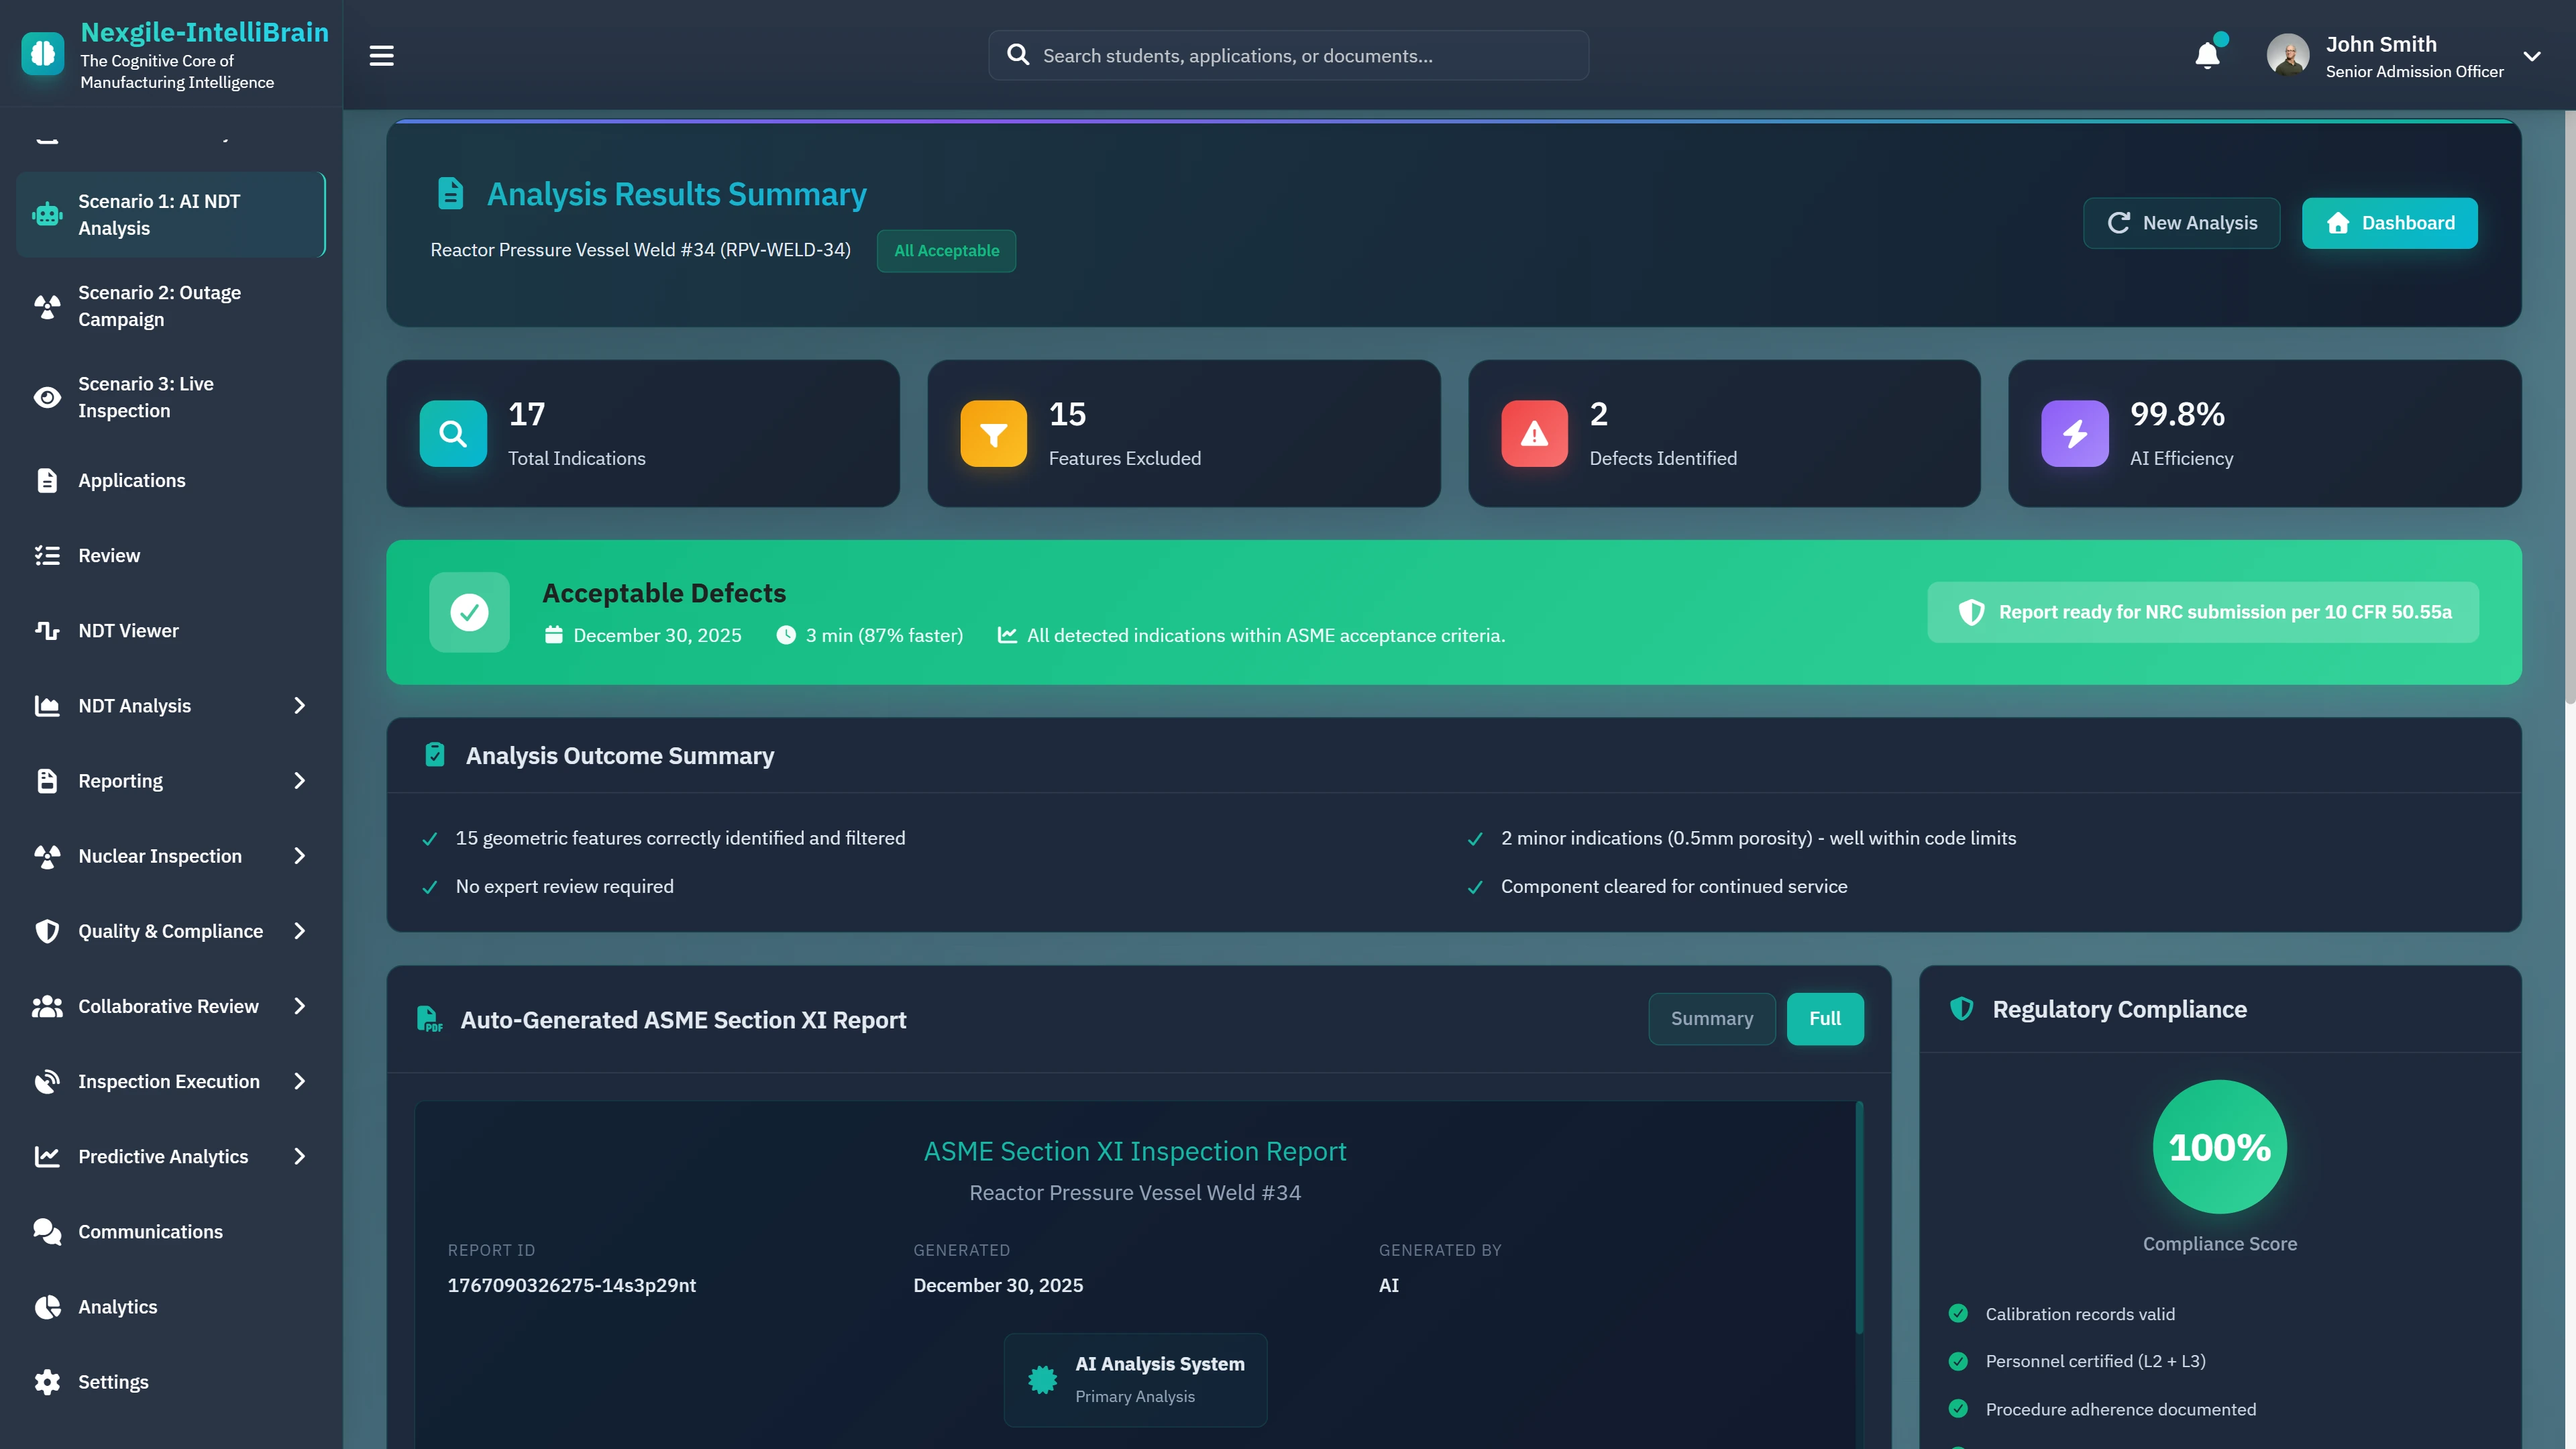Click the notification bell icon
Viewport: 2576px width, 1449px height.
coord(2207,55)
